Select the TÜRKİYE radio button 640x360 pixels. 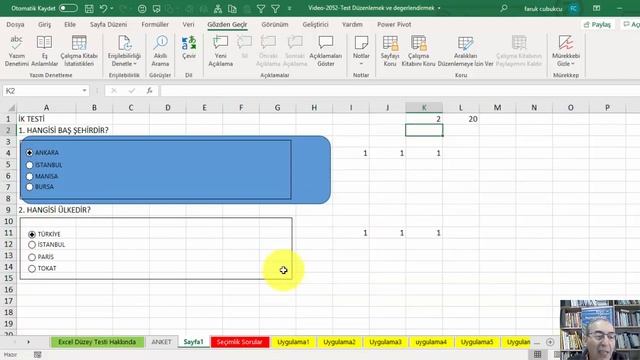coord(32,234)
